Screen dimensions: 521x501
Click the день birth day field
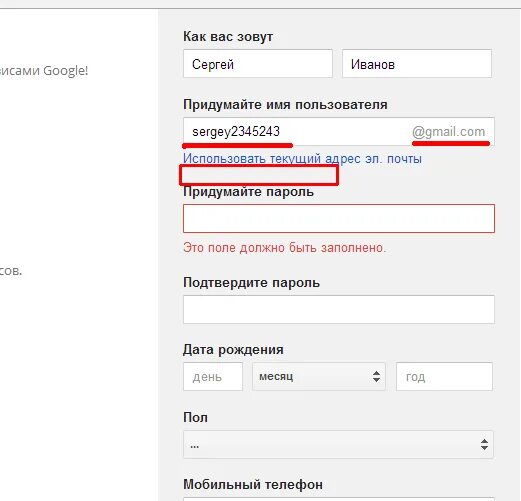pyautogui.click(x=213, y=377)
